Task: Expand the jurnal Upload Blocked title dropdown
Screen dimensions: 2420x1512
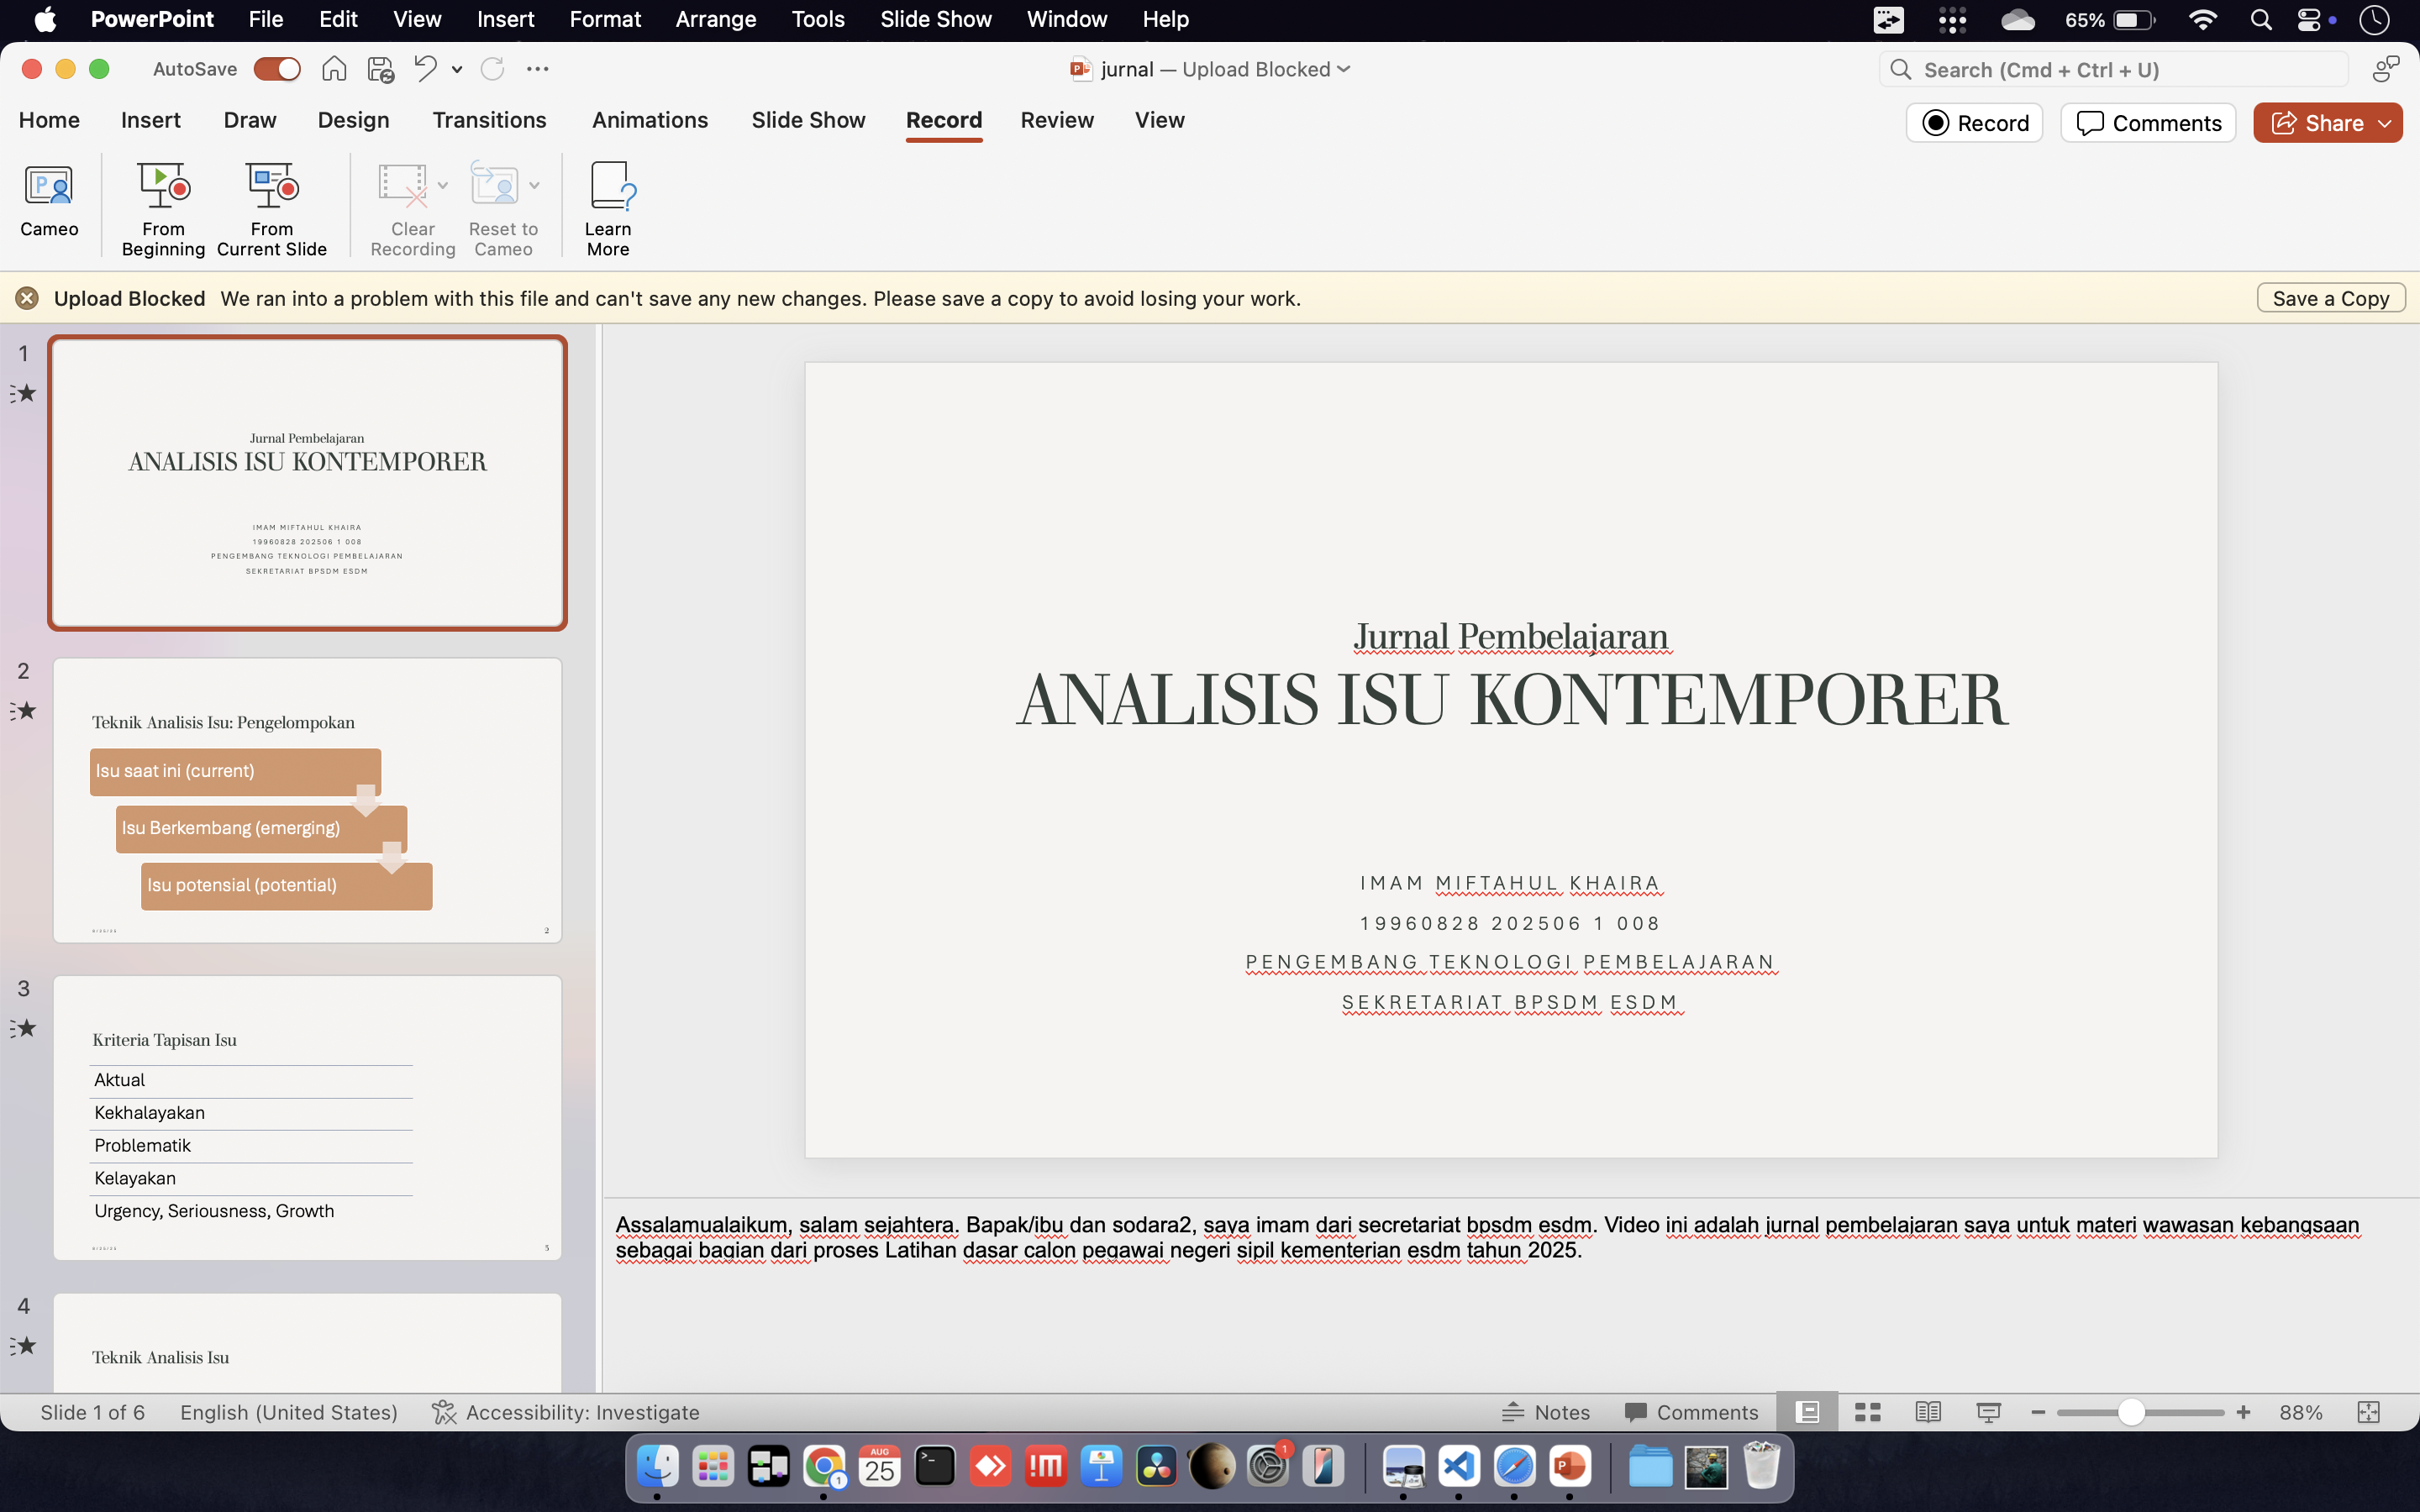Action: point(1344,69)
